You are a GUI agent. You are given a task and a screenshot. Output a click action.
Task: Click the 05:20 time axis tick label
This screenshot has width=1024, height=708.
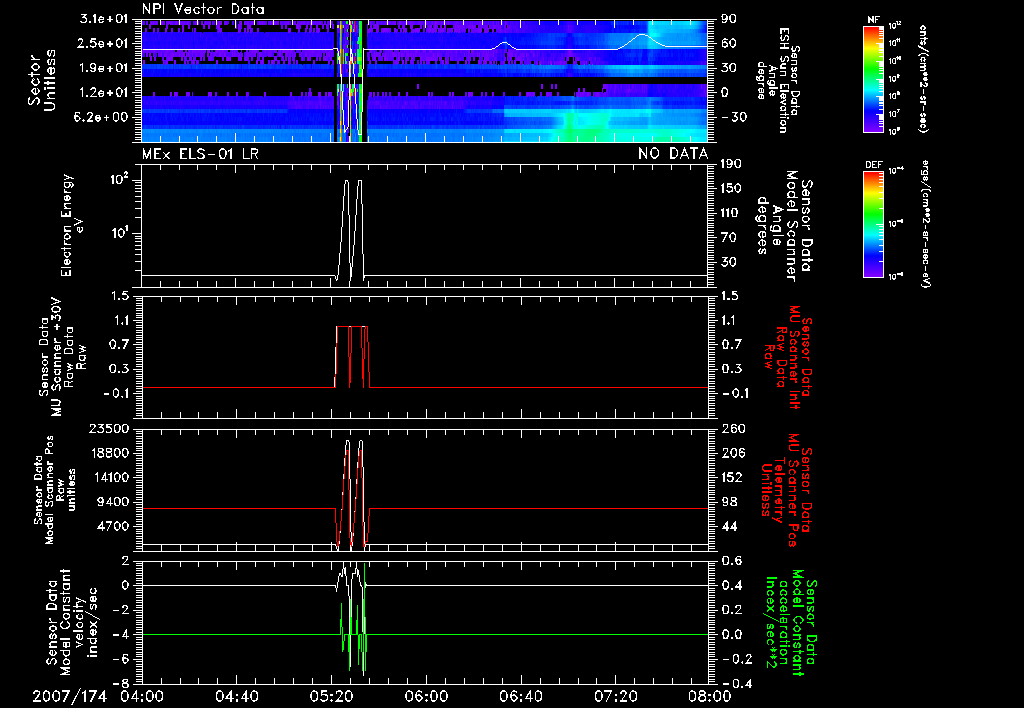click(331, 695)
